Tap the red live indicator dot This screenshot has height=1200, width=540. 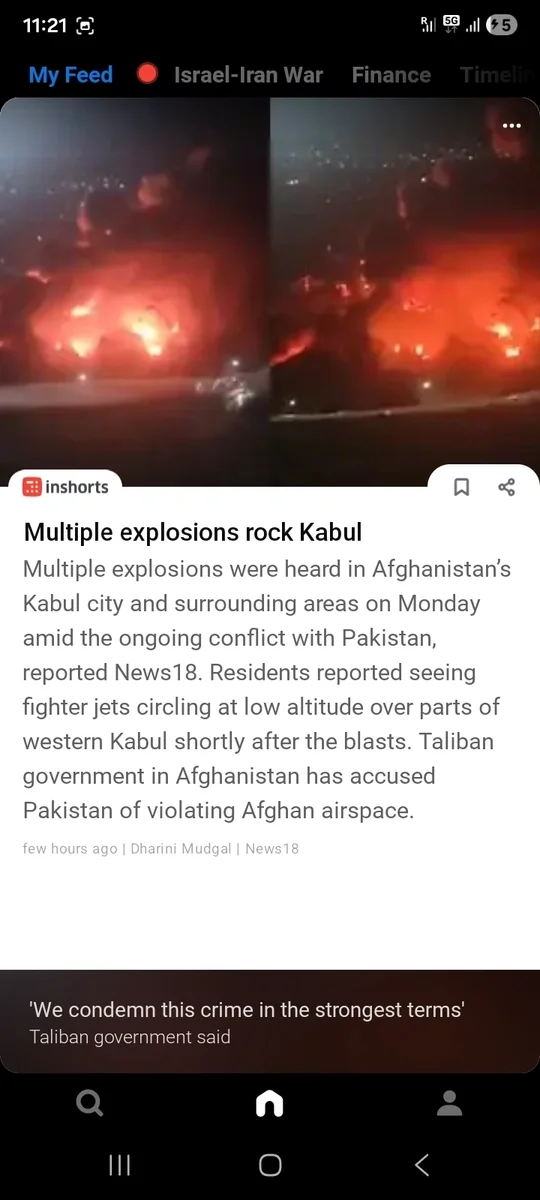[x=148, y=75]
